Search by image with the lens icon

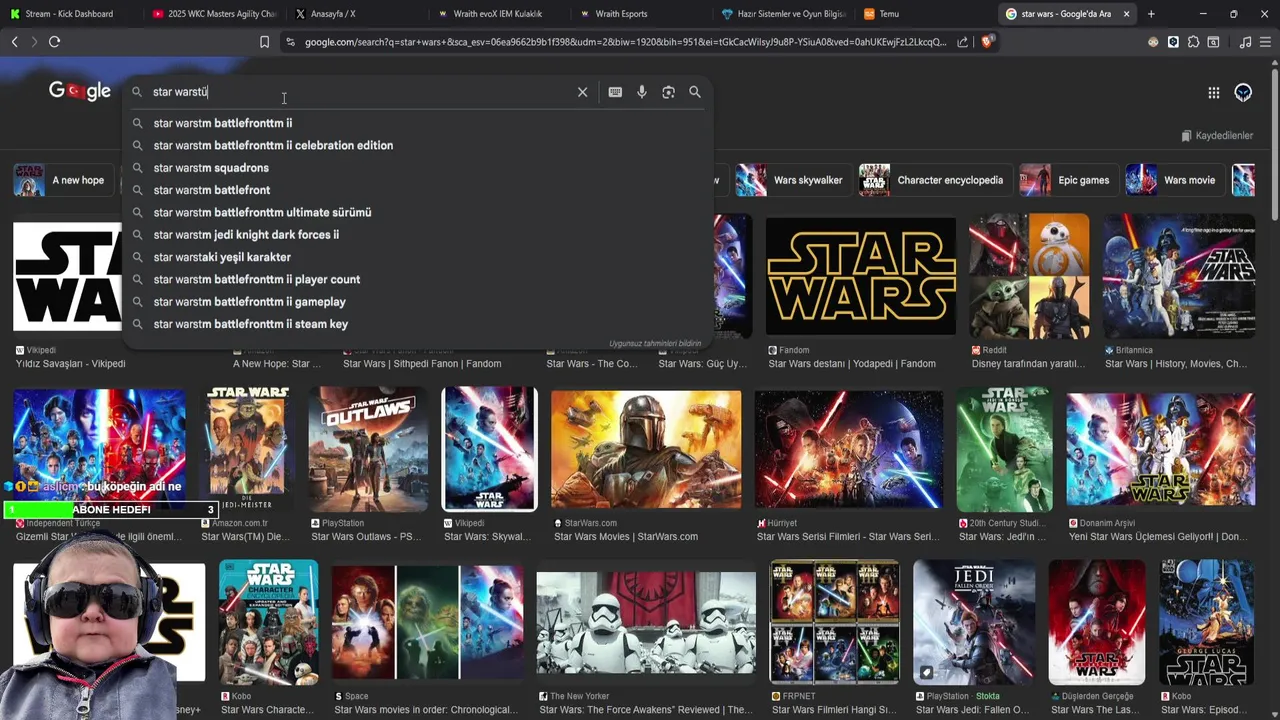(x=668, y=92)
